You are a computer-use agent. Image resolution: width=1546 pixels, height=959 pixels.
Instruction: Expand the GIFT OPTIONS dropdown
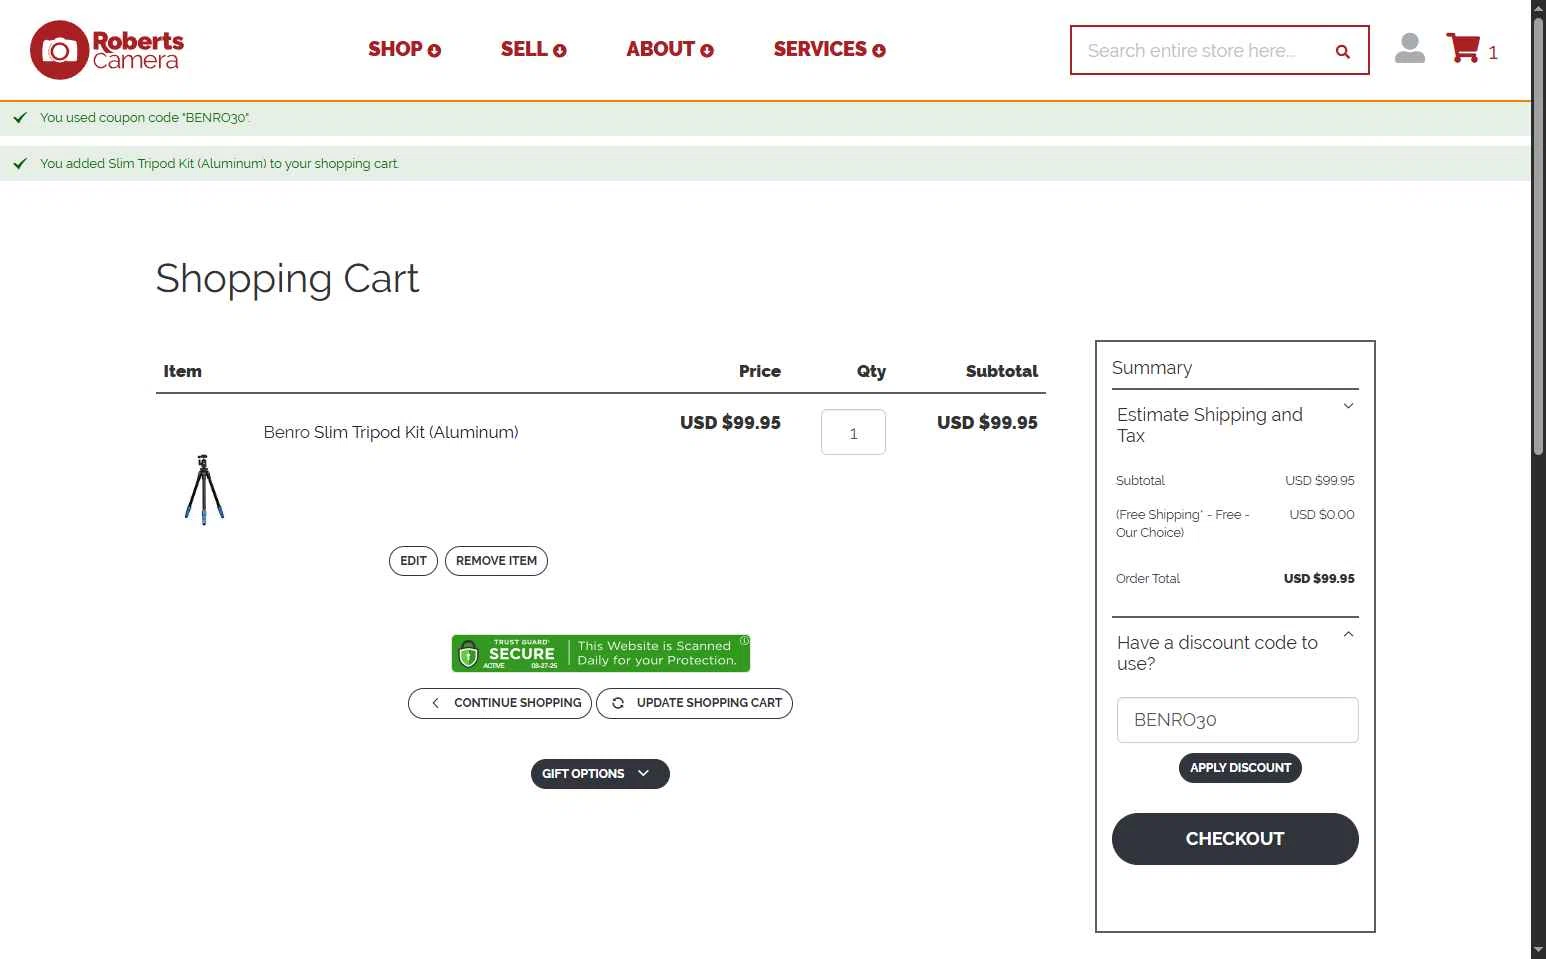pos(600,774)
